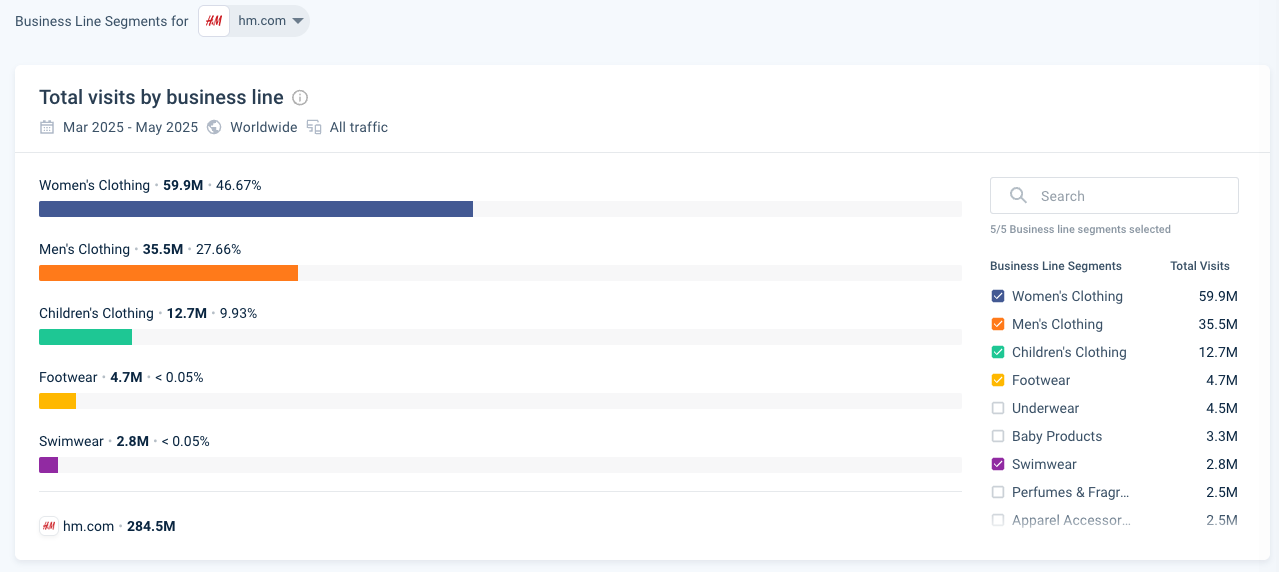This screenshot has height=572, width=1279.
Task: Check the Perfumes & Fragrances checkbox
Action: (997, 492)
